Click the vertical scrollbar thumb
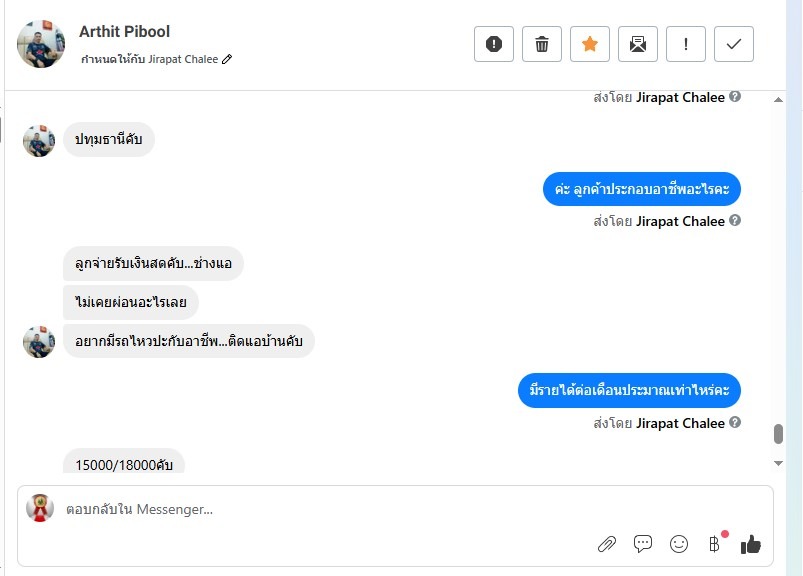Screen dimensions: 803x576 (779, 434)
